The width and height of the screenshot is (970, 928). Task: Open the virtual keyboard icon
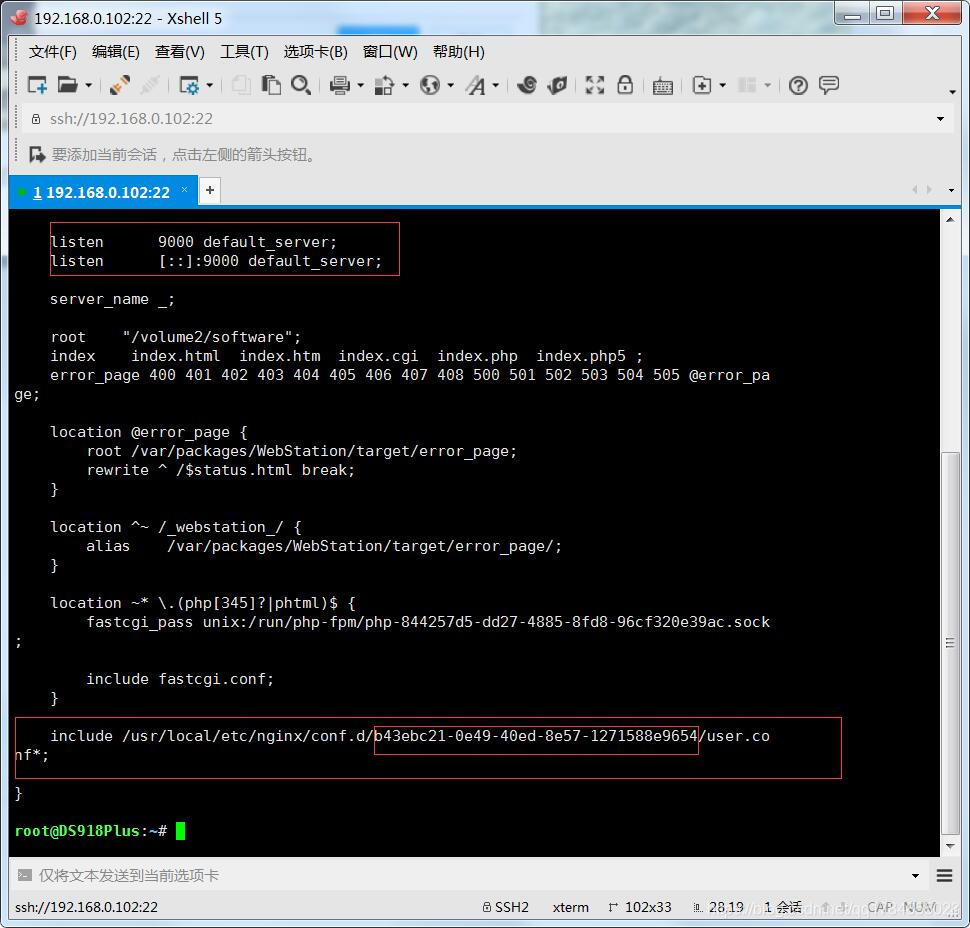coord(662,86)
